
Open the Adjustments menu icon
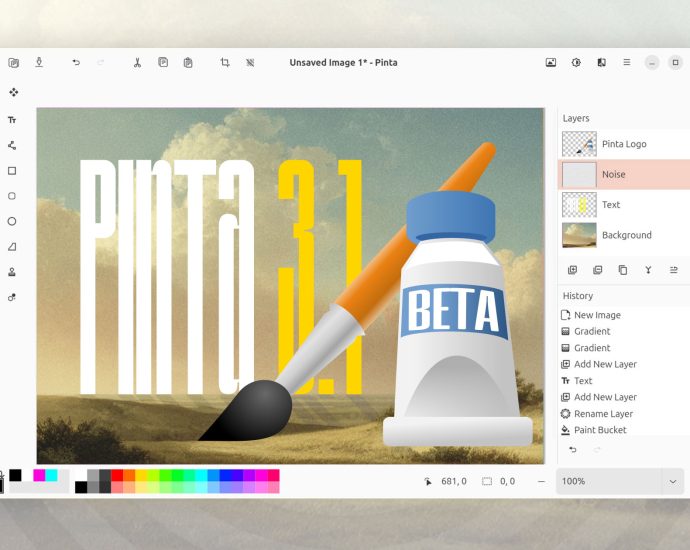click(576, 63)
